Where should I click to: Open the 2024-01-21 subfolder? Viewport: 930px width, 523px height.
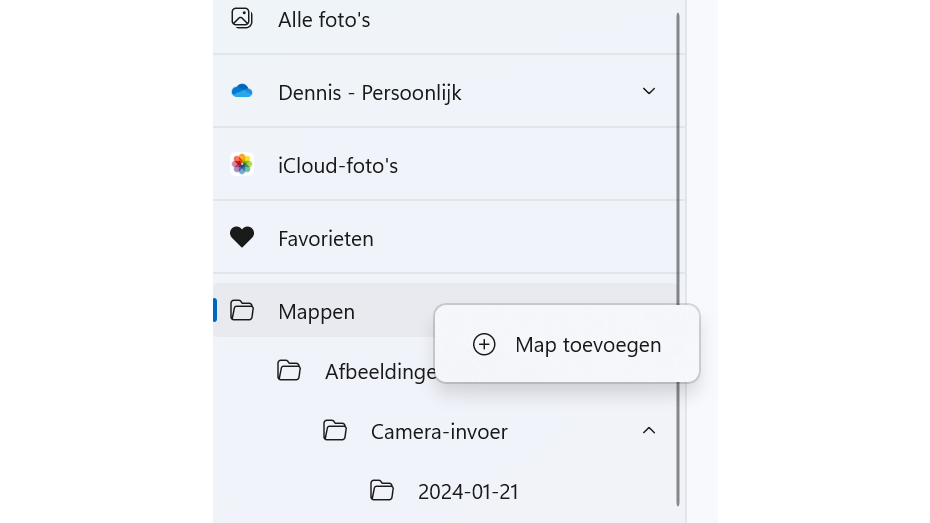tap(468, 492)
